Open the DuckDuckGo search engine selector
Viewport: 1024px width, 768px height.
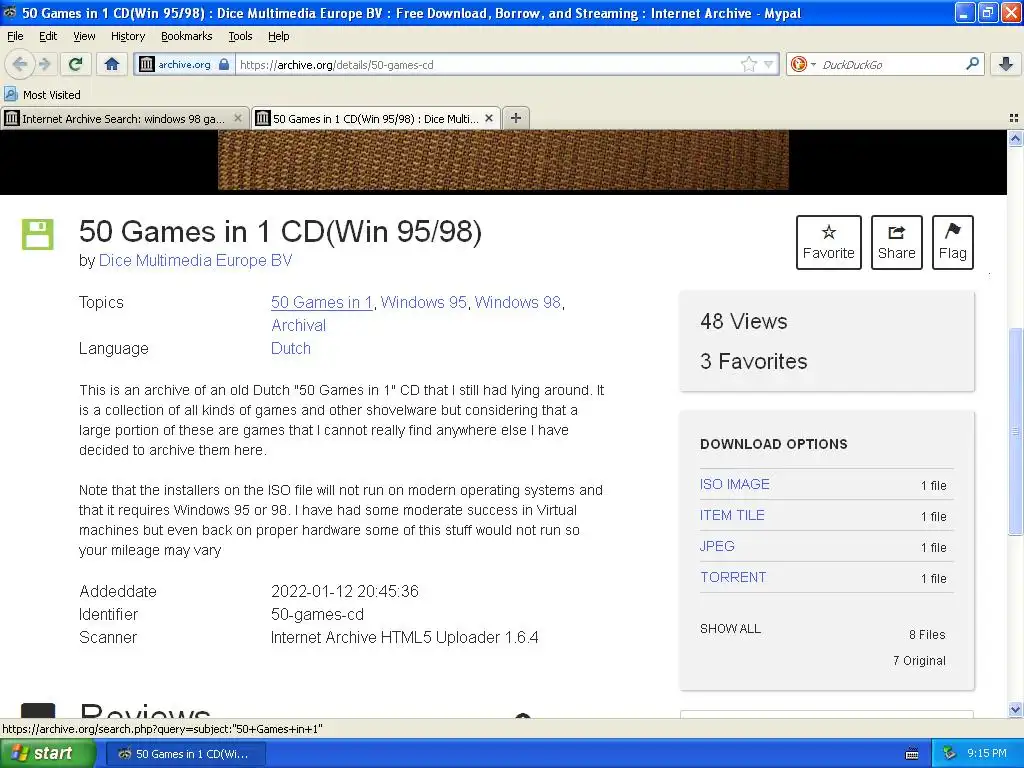tap(803, 64)
